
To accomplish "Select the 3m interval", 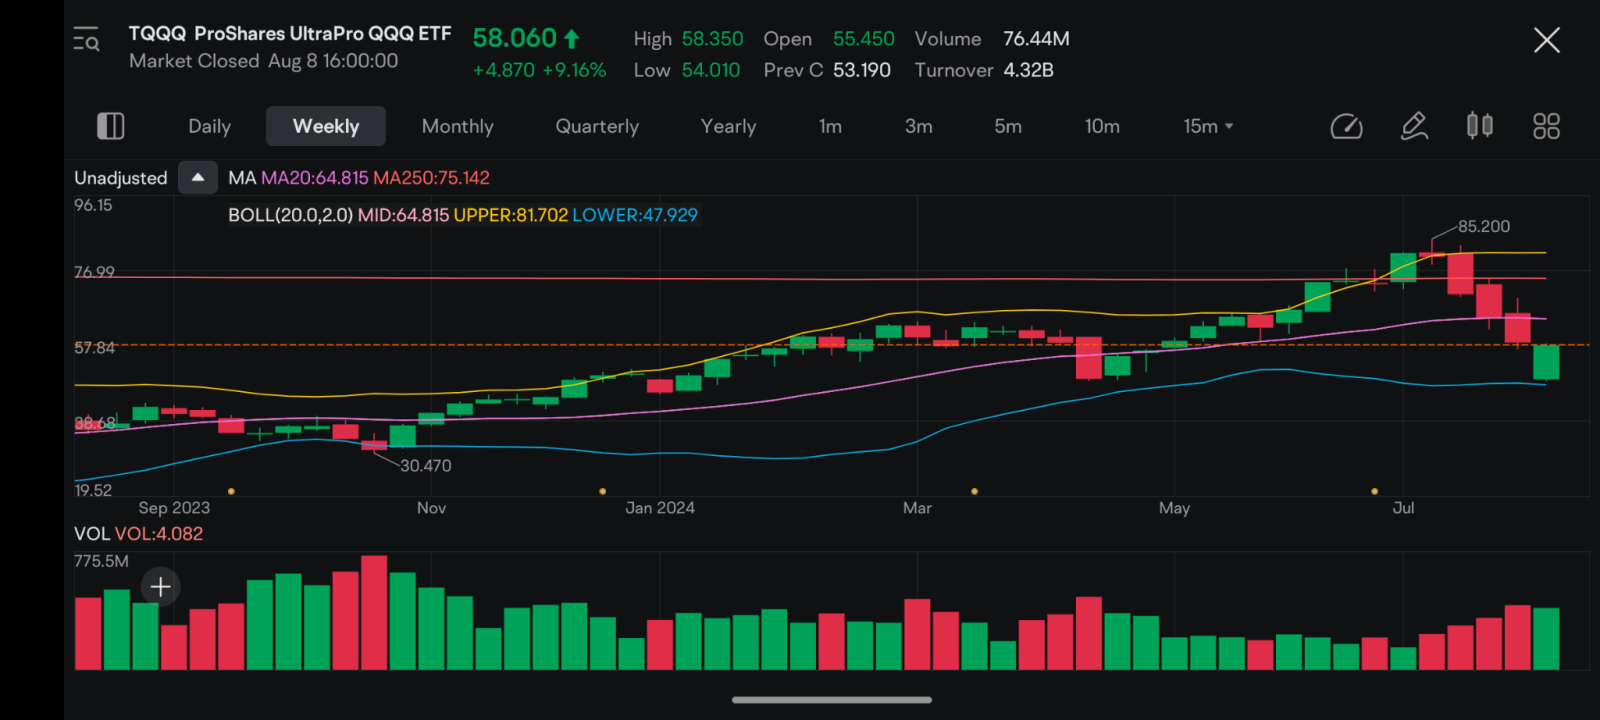I will click(918, 126).
